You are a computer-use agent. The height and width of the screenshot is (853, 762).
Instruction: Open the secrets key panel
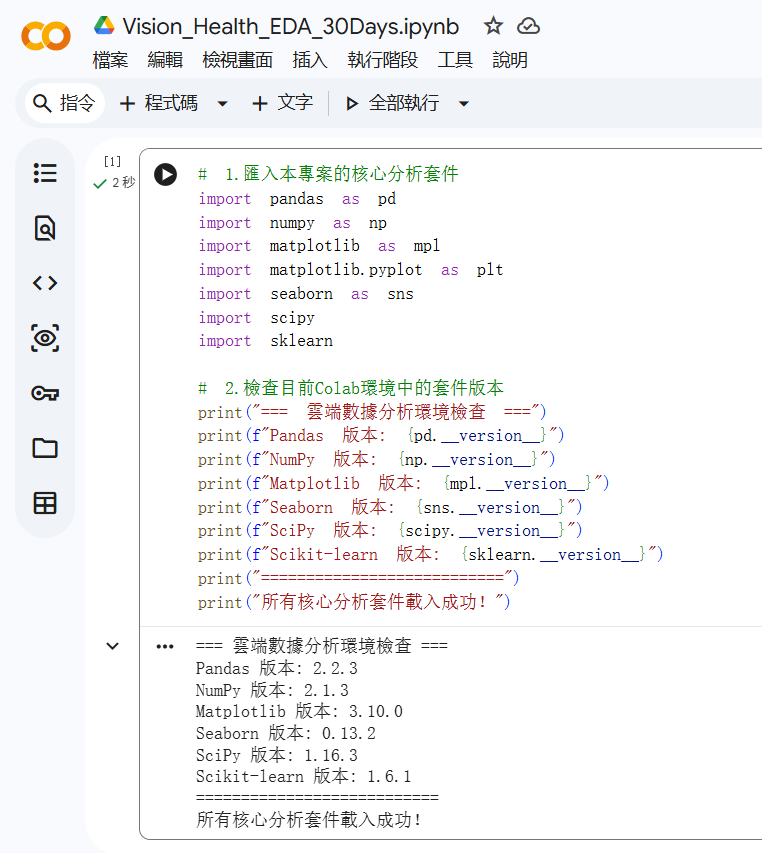[45, 393]
